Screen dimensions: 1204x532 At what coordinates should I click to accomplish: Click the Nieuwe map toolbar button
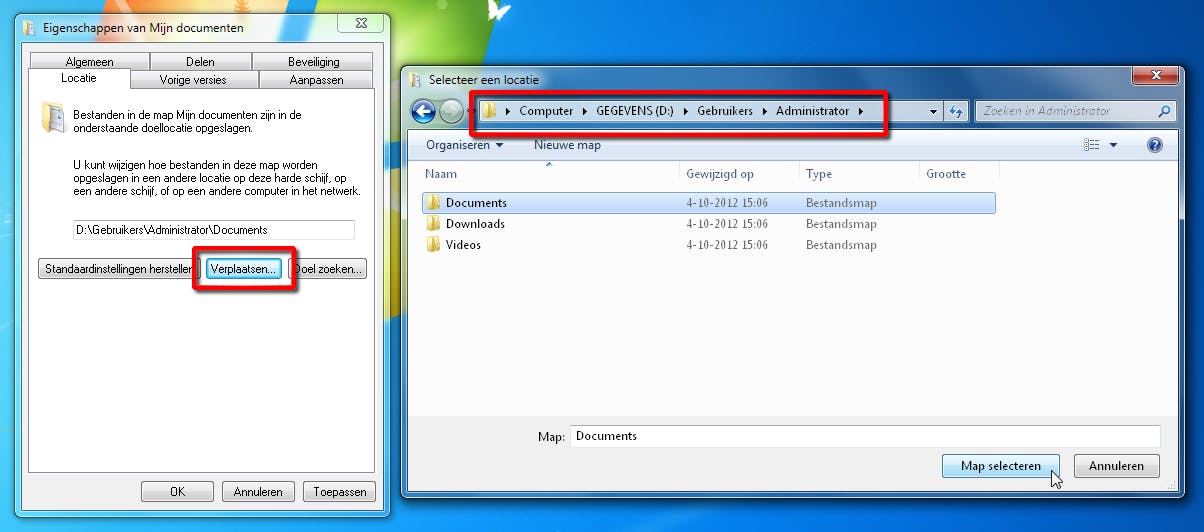click(567, 145)
